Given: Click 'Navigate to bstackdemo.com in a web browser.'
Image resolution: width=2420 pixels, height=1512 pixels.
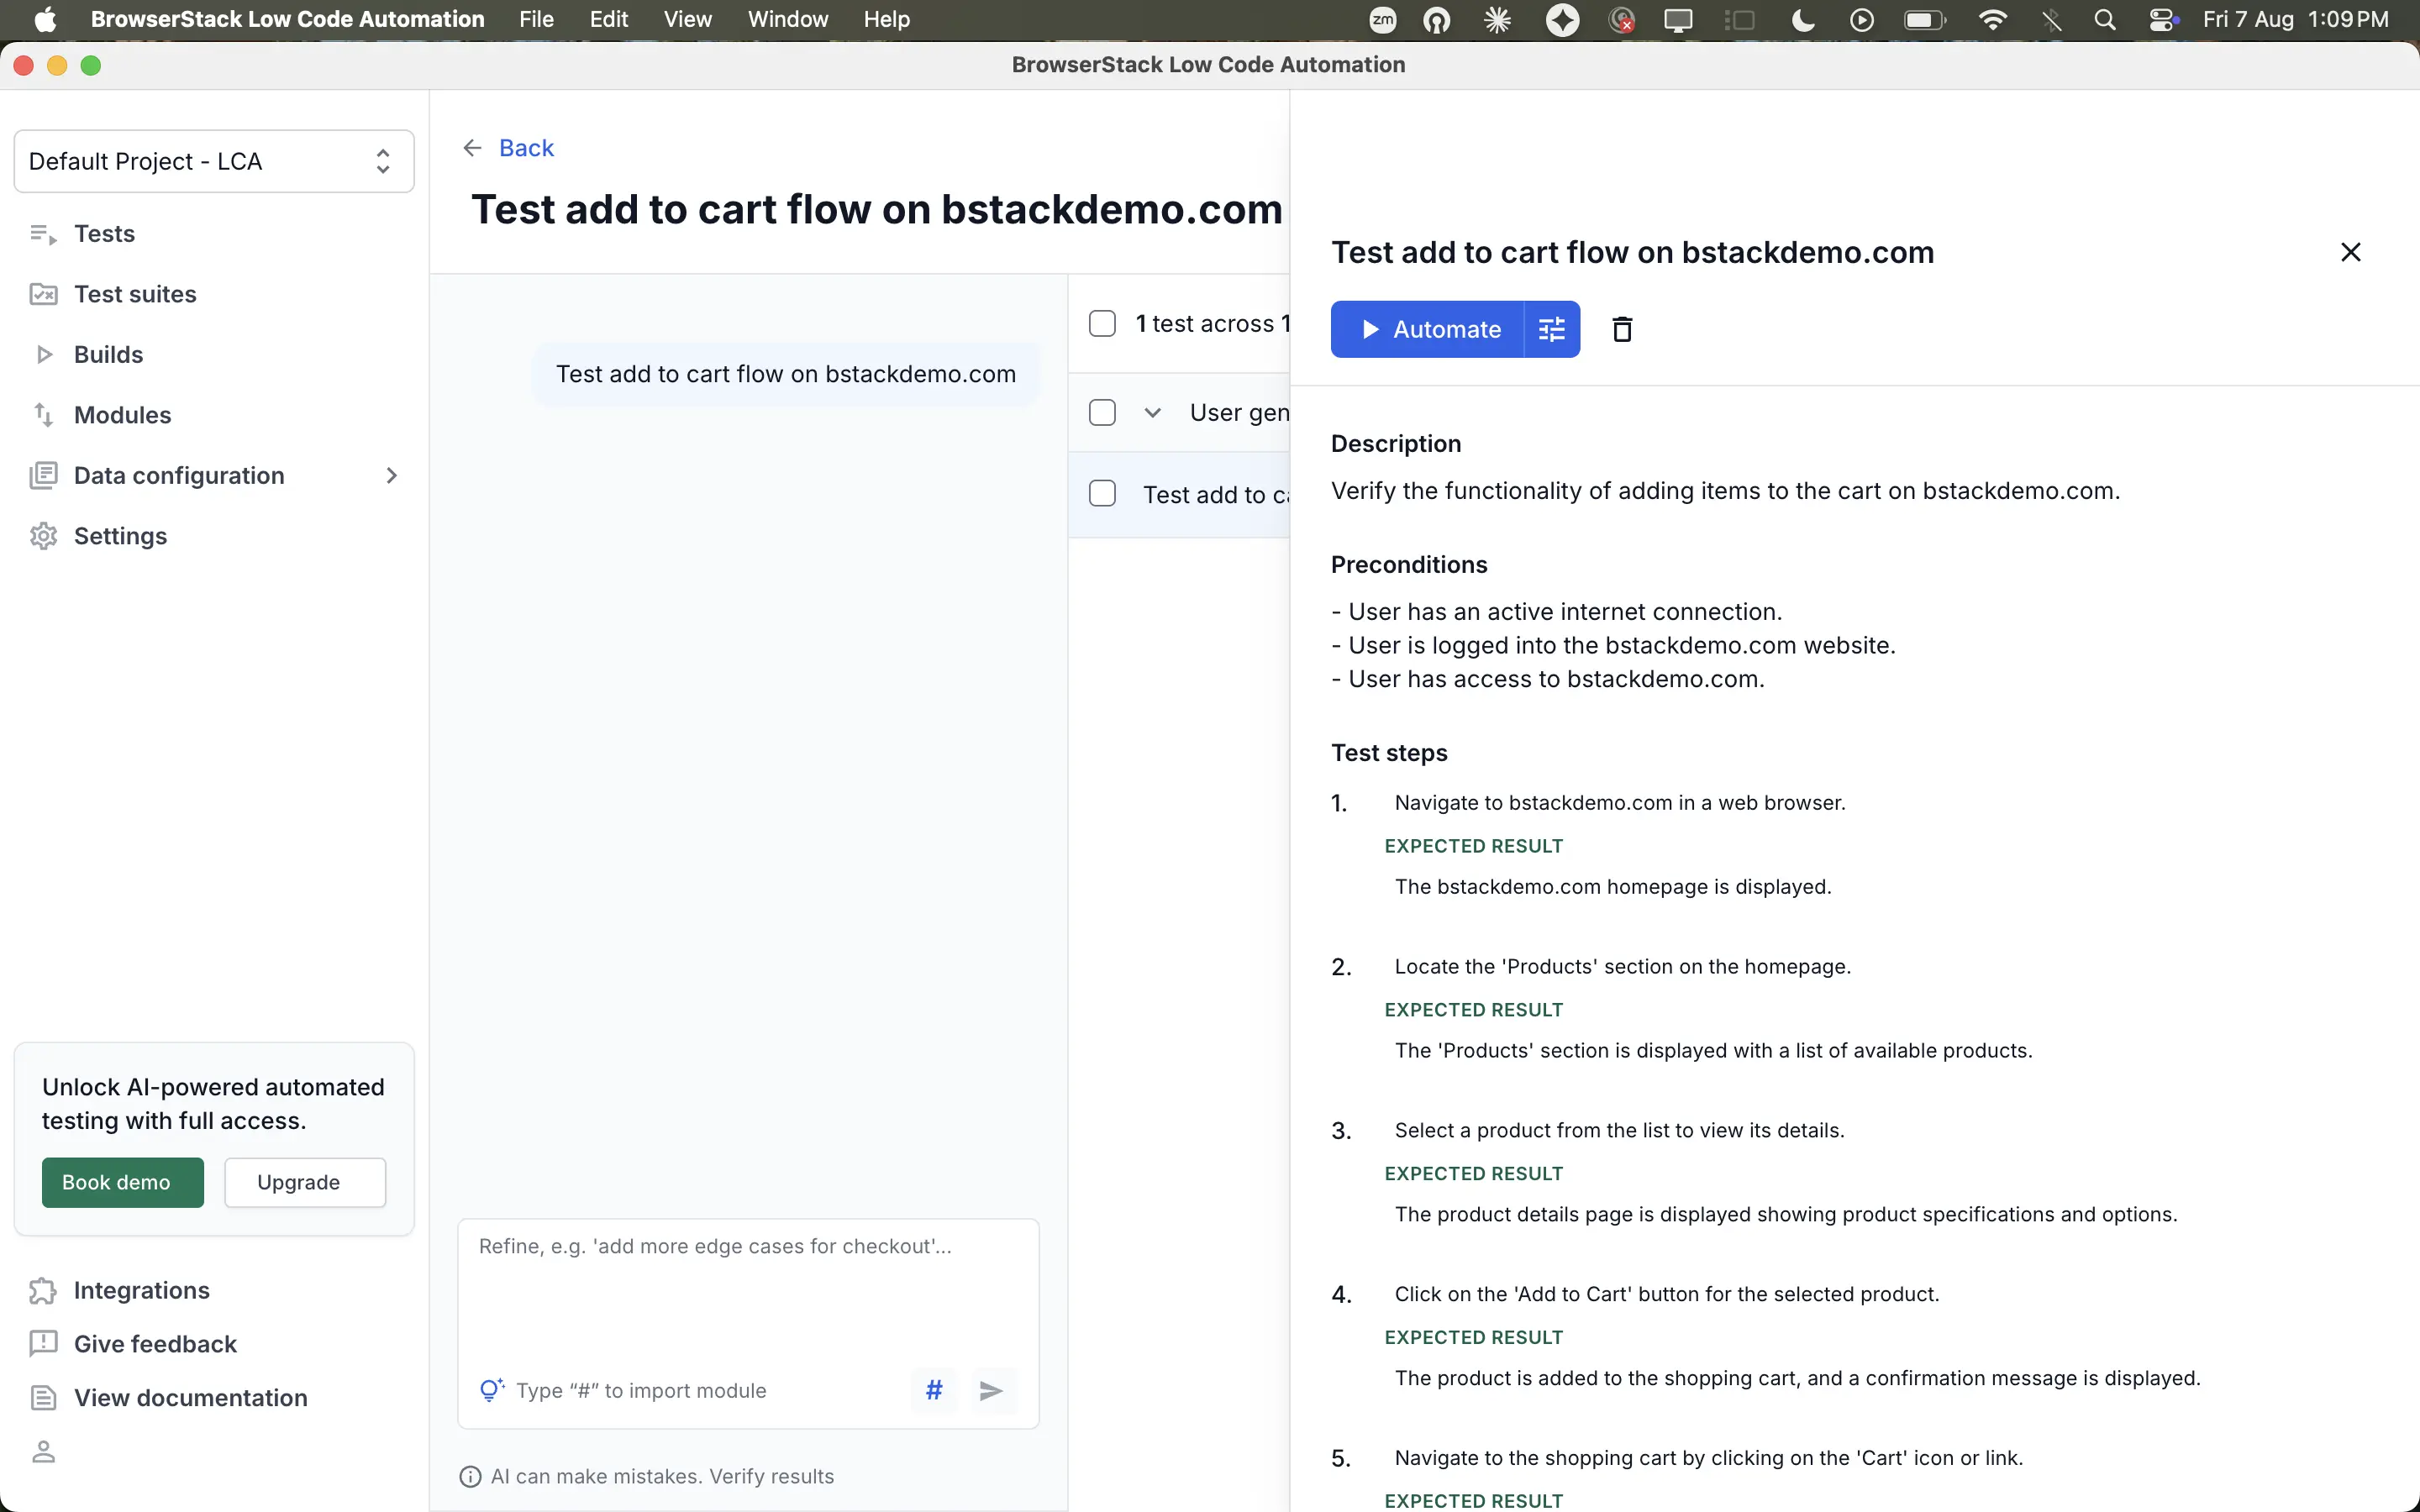Looking at the screenshot, I should (1620, 802).
